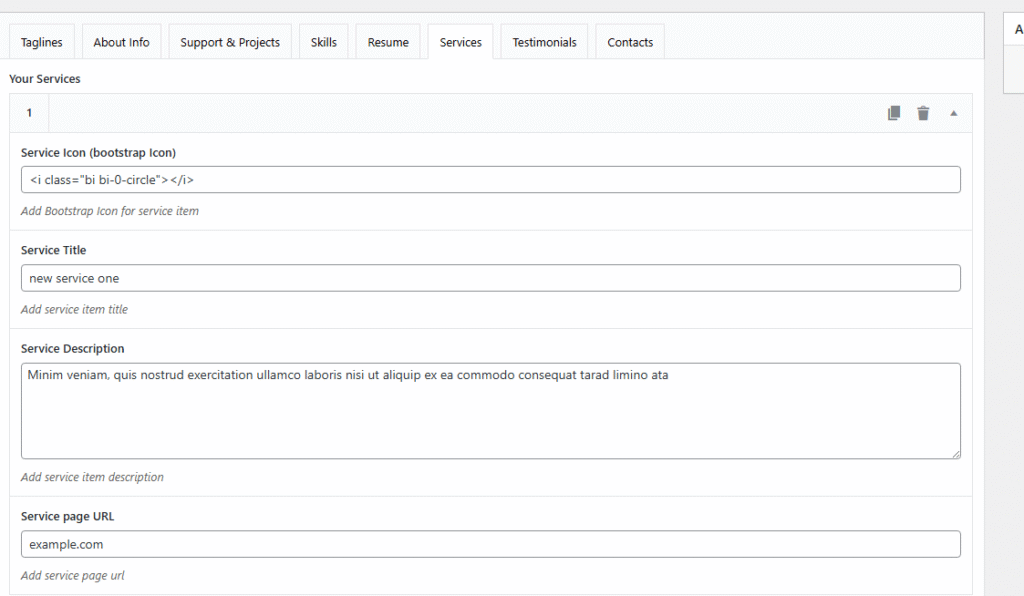Duplicate service item 1 with copy icon
The width and height of the screenshot is (1024, 596).
pos(894,113)
